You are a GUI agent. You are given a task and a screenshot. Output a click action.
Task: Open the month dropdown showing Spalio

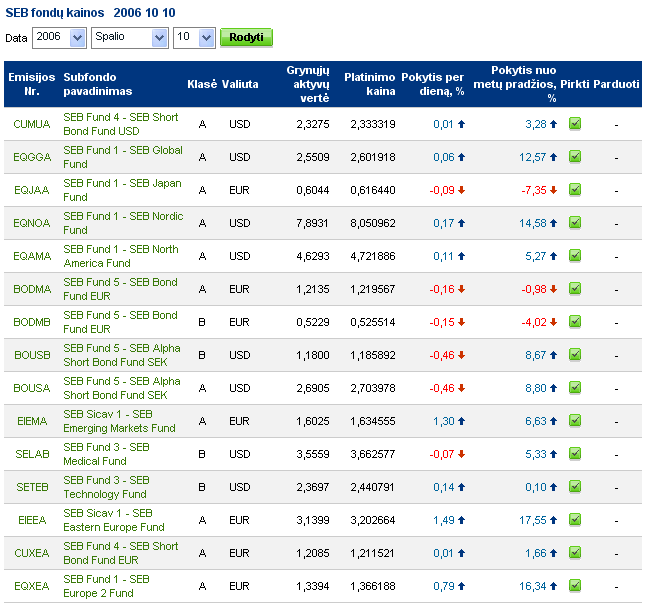coord(130,38)
